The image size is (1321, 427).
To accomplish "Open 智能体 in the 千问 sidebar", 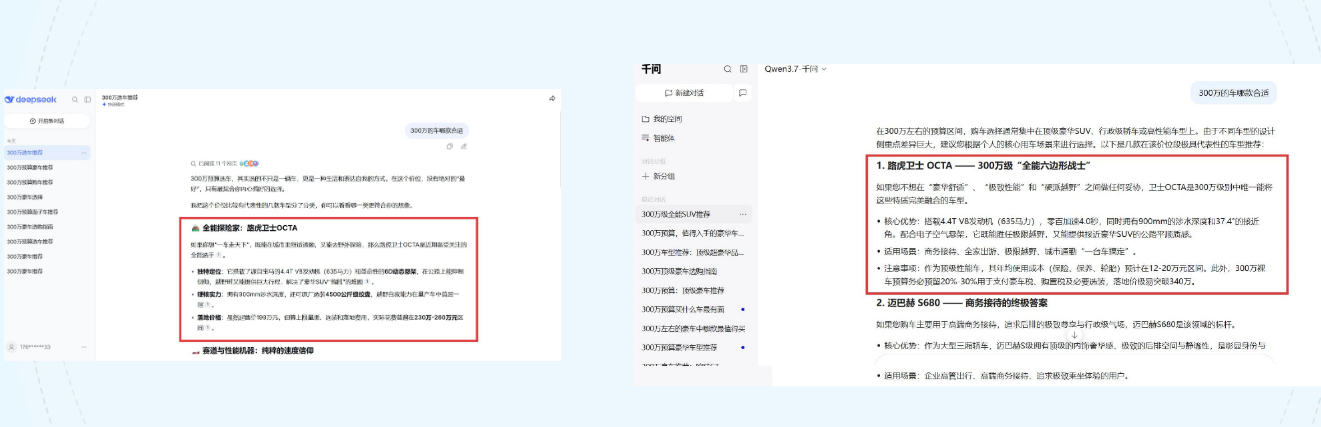I will tap(658, 137).
